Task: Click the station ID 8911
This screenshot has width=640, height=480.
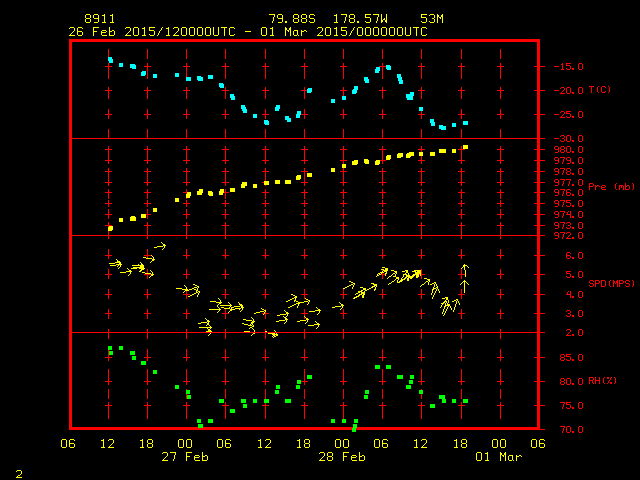Action: 100,19
